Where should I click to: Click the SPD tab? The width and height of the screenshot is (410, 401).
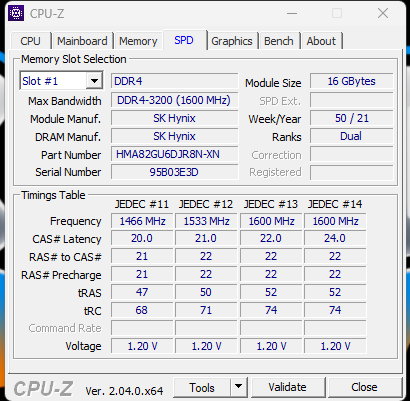[184, 40]
